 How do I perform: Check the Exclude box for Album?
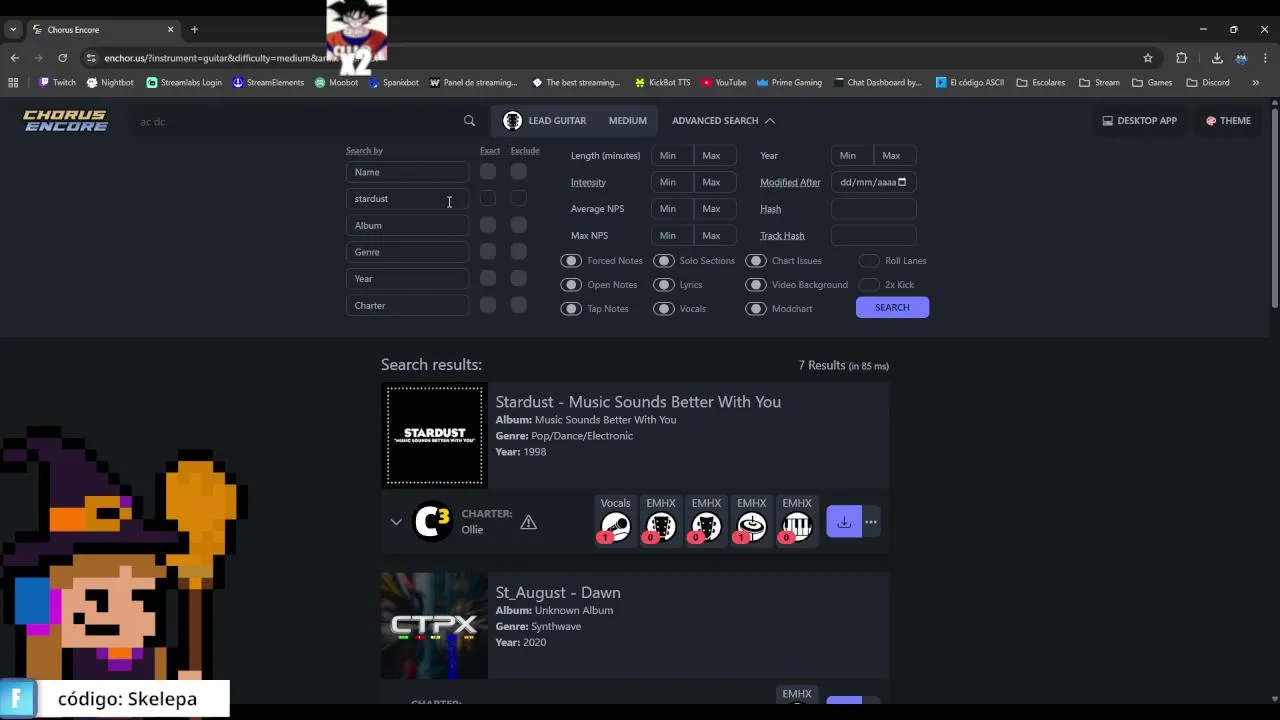point(518,225)
